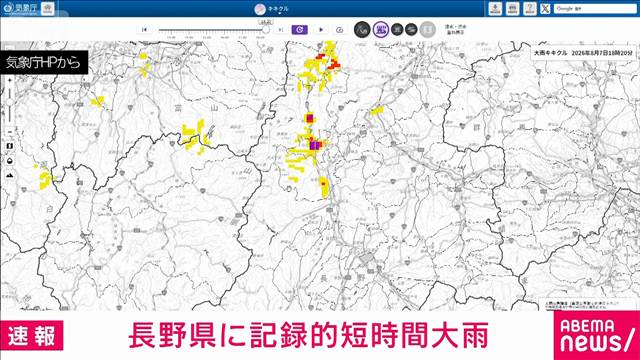Select the flood hazard (洪水) map icon
The height and width of the screenshot is (360, 640).
point(397,29)
